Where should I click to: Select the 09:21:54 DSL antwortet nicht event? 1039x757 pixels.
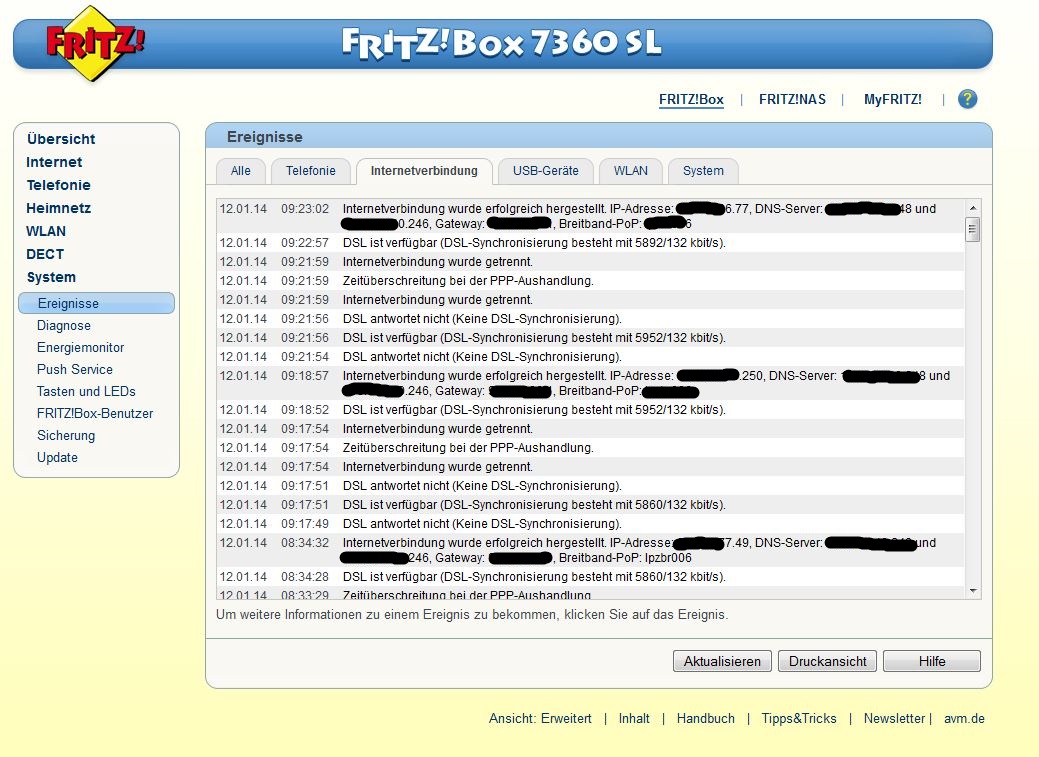pos(591,357)
